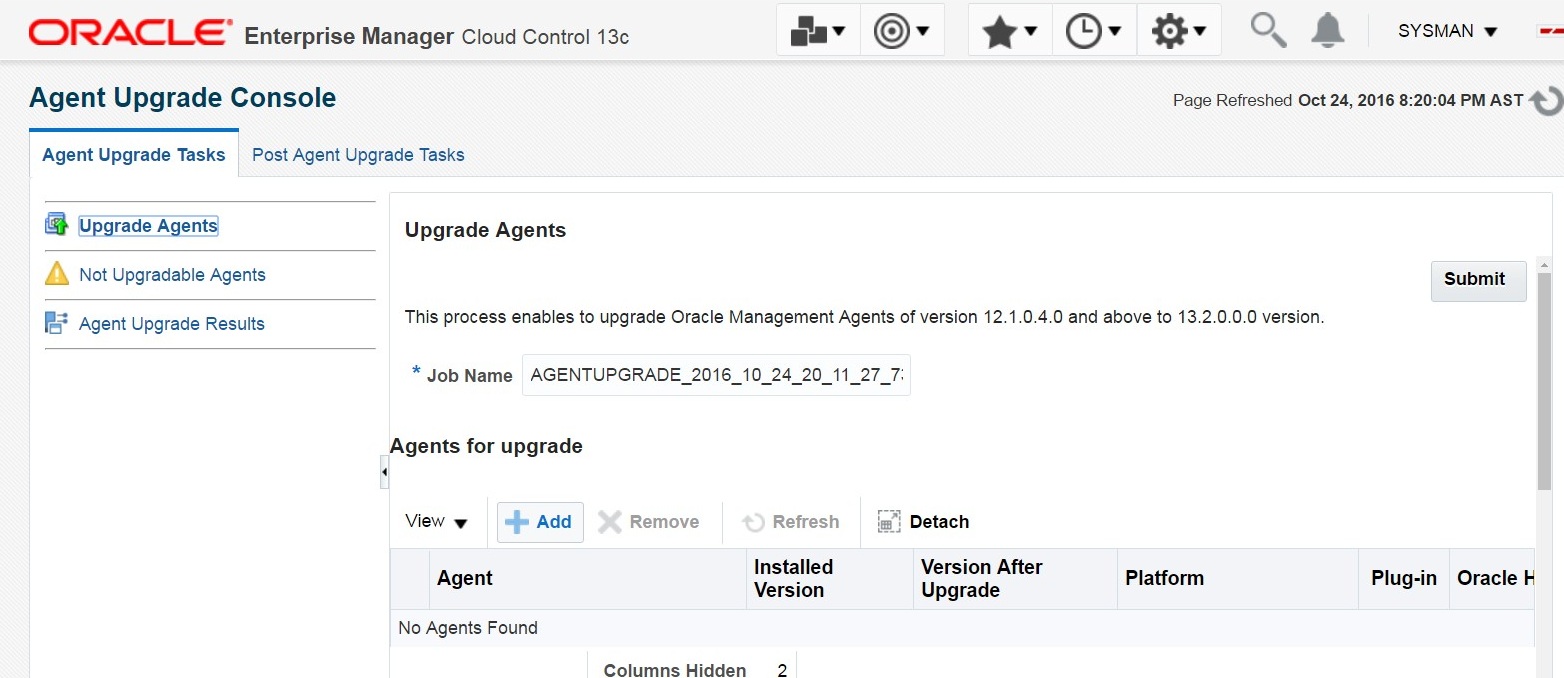The width and height of the screenshot is (1564, 678).
Task: Open the Not Upgradable Agents link
Action: [x=172, y=275]
